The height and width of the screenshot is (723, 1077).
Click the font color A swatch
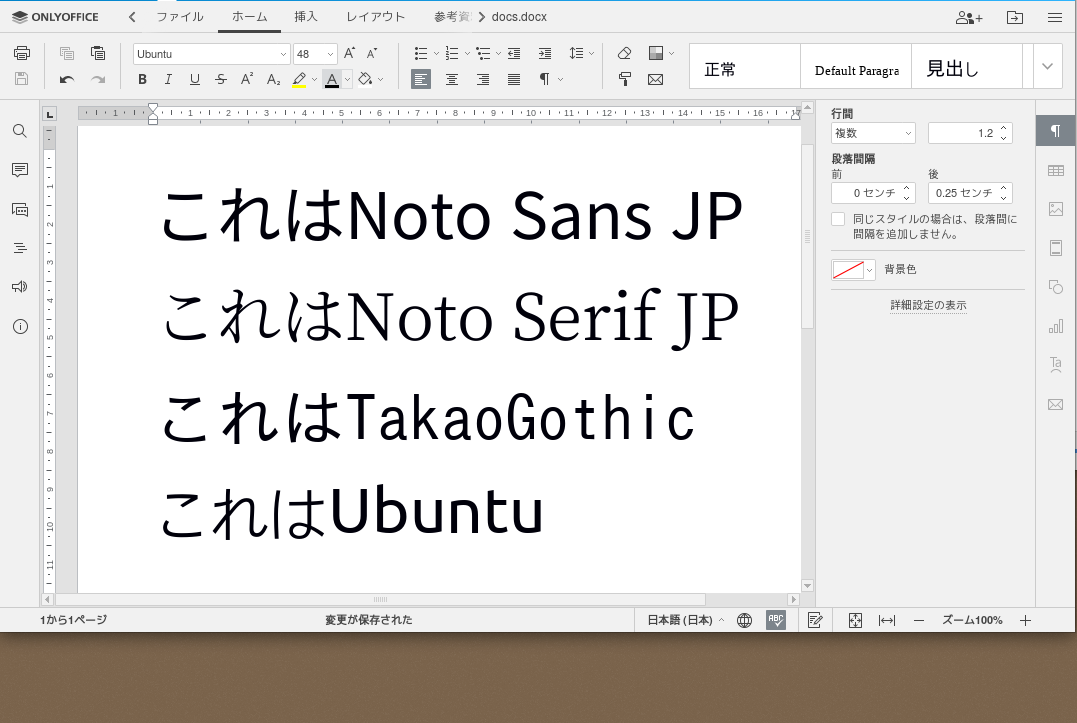point(332,79)
